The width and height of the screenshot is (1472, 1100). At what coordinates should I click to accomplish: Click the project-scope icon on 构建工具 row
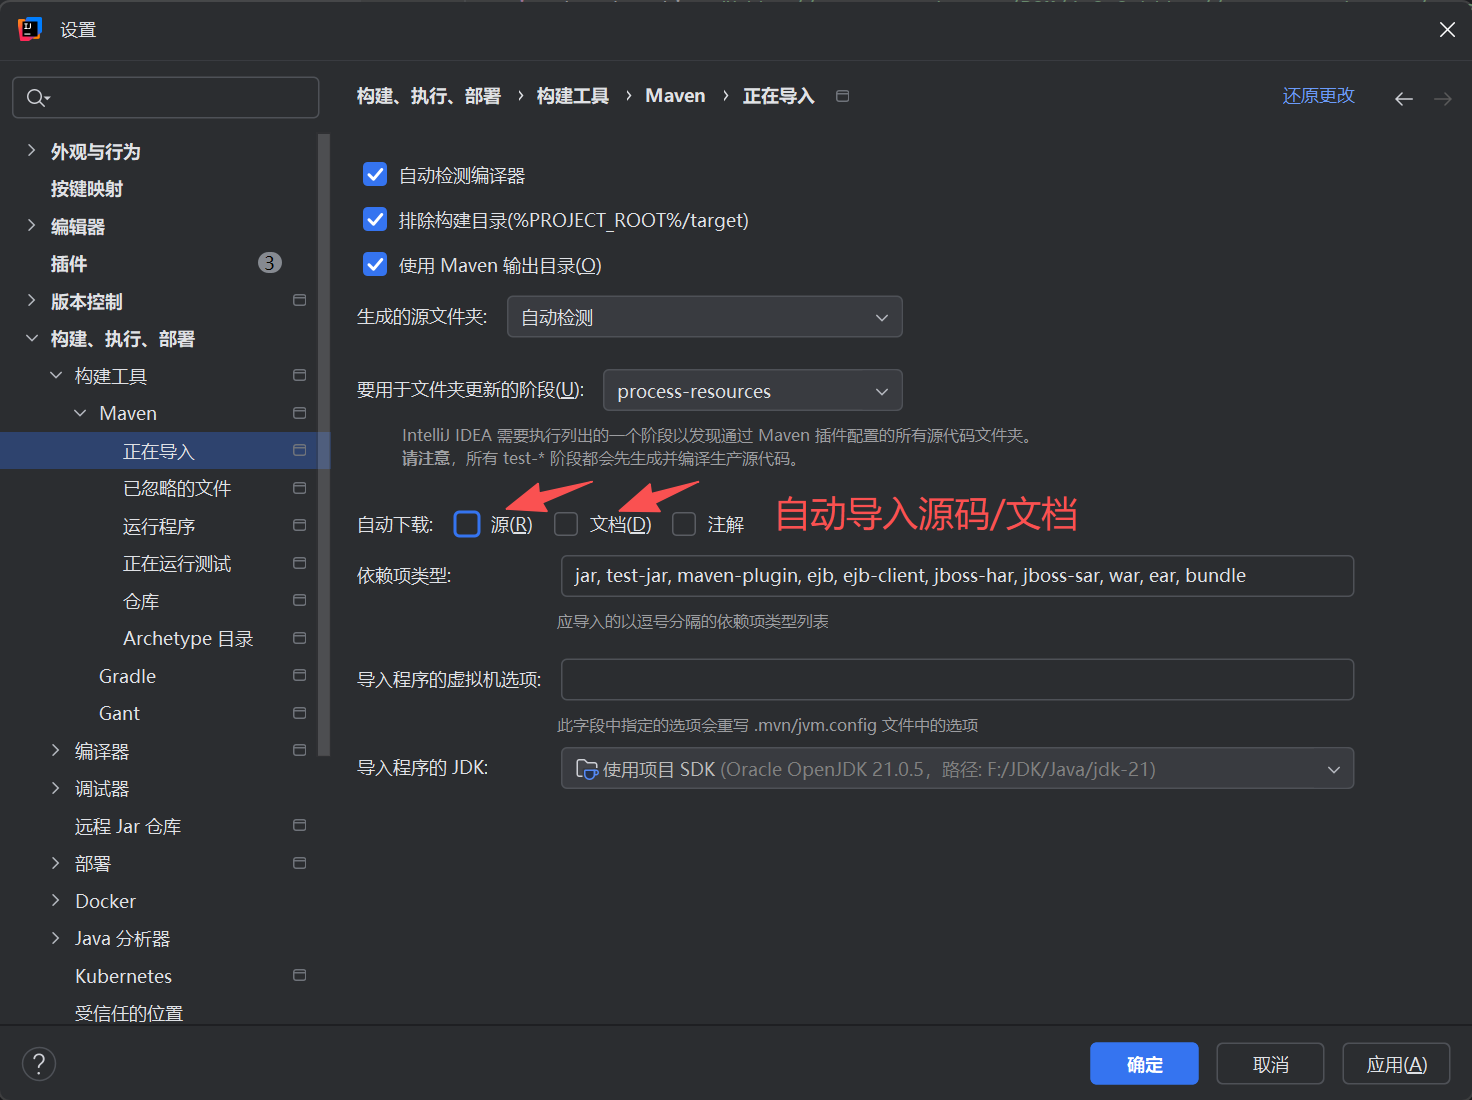pyautogui.click(x=299, y=375)
